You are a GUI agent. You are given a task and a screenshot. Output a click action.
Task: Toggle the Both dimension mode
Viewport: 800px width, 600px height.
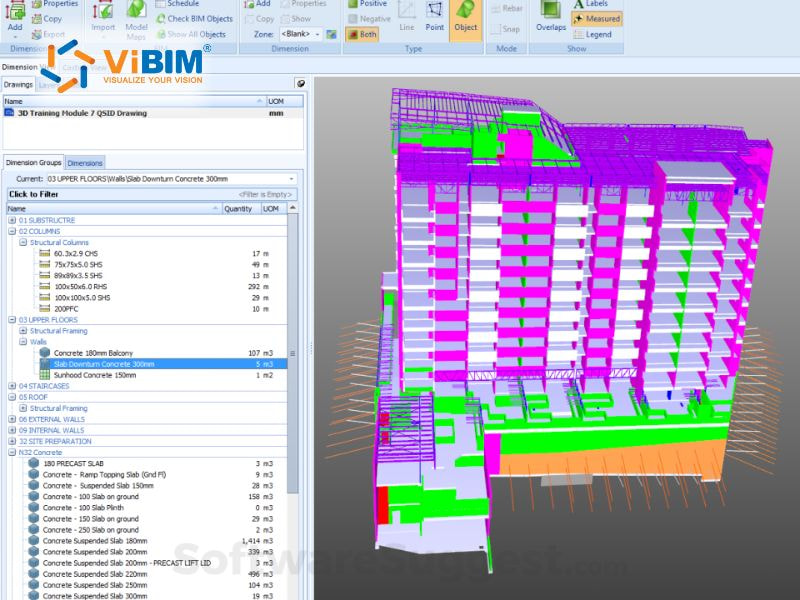pyautogui.click(x=362, y=35)
